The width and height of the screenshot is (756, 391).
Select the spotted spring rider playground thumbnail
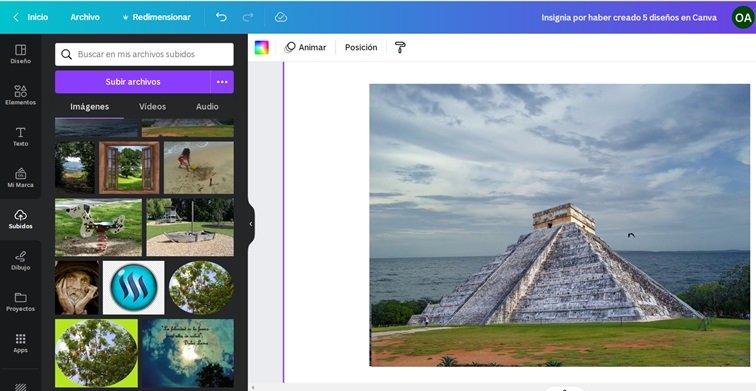(98, 227)
